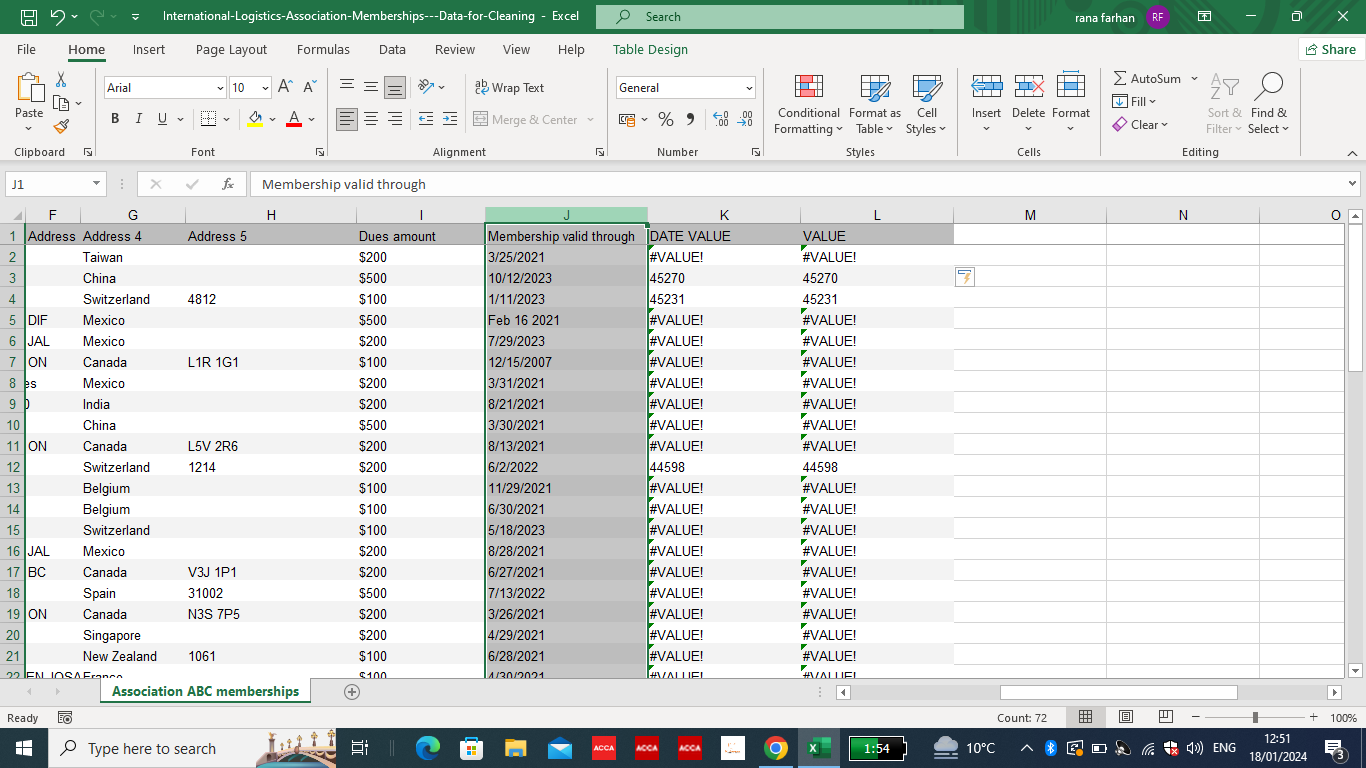Switch to the Page Layout tab
The height and width of the screenshot is (768, 1366).
click(231, 49)
